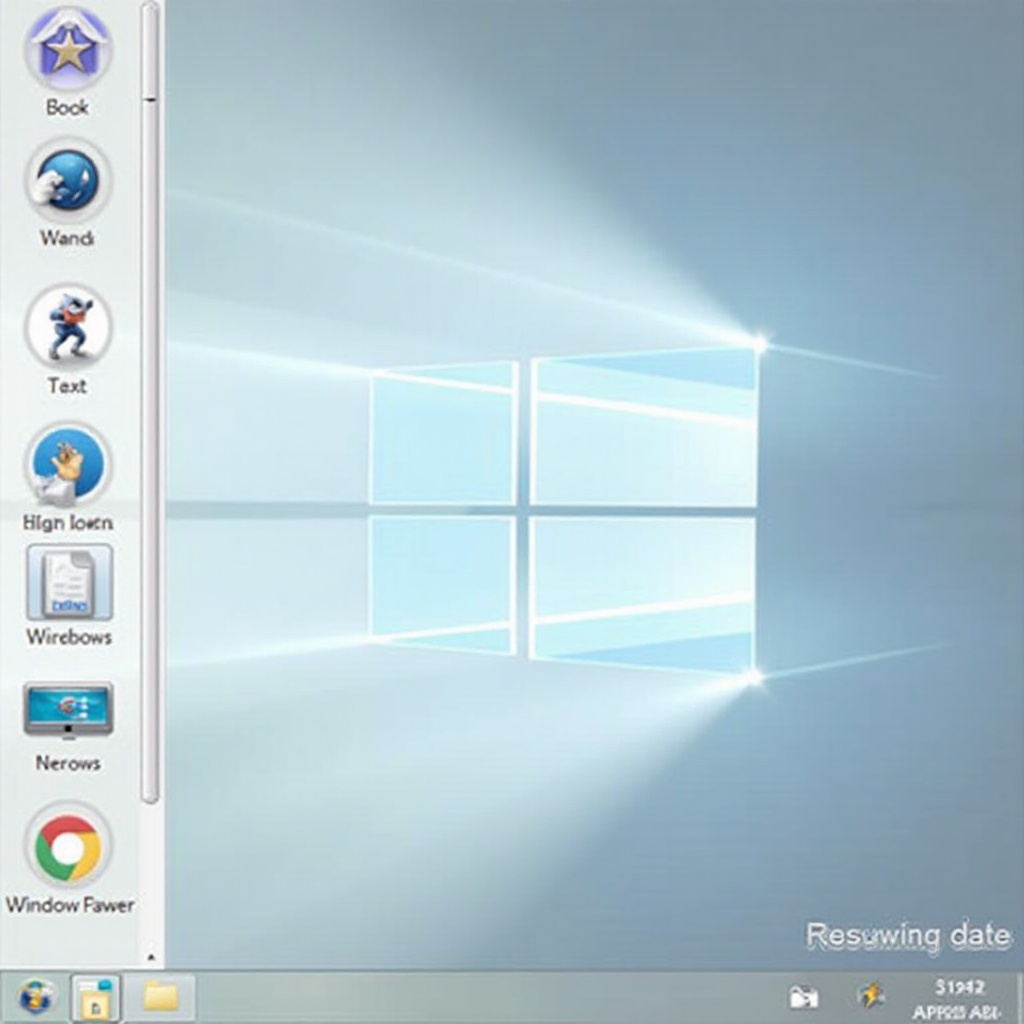1024x1024 pixels.
Task: Click the folder tray icon near clock
Action: pos(804,997)
